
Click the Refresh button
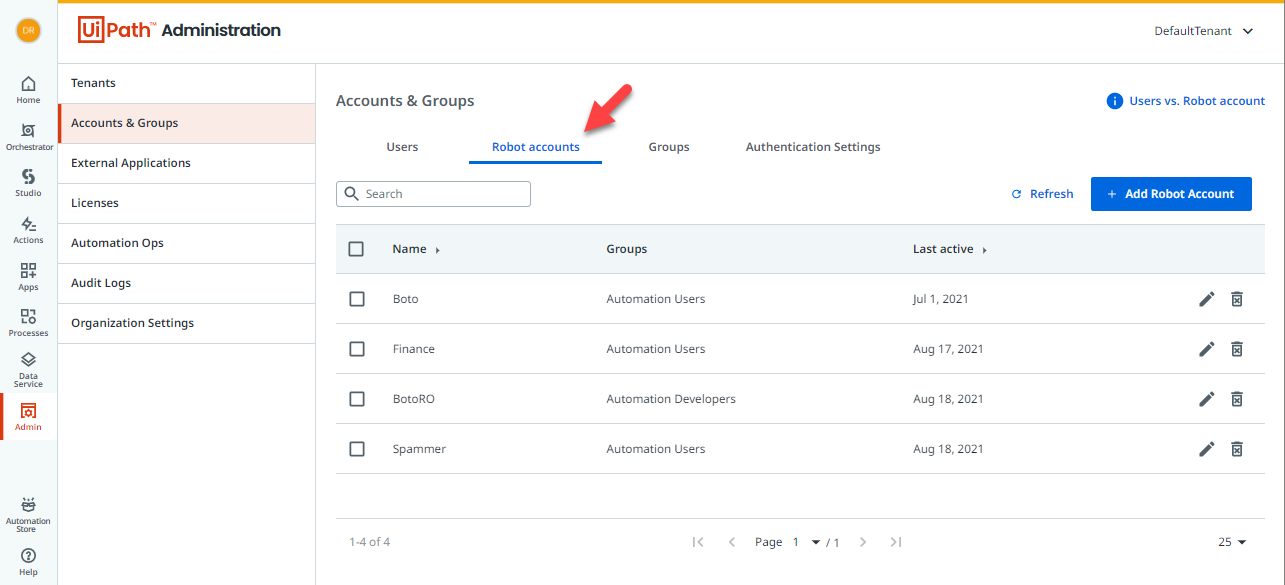pyautogui.click(x=1042, y=194)
